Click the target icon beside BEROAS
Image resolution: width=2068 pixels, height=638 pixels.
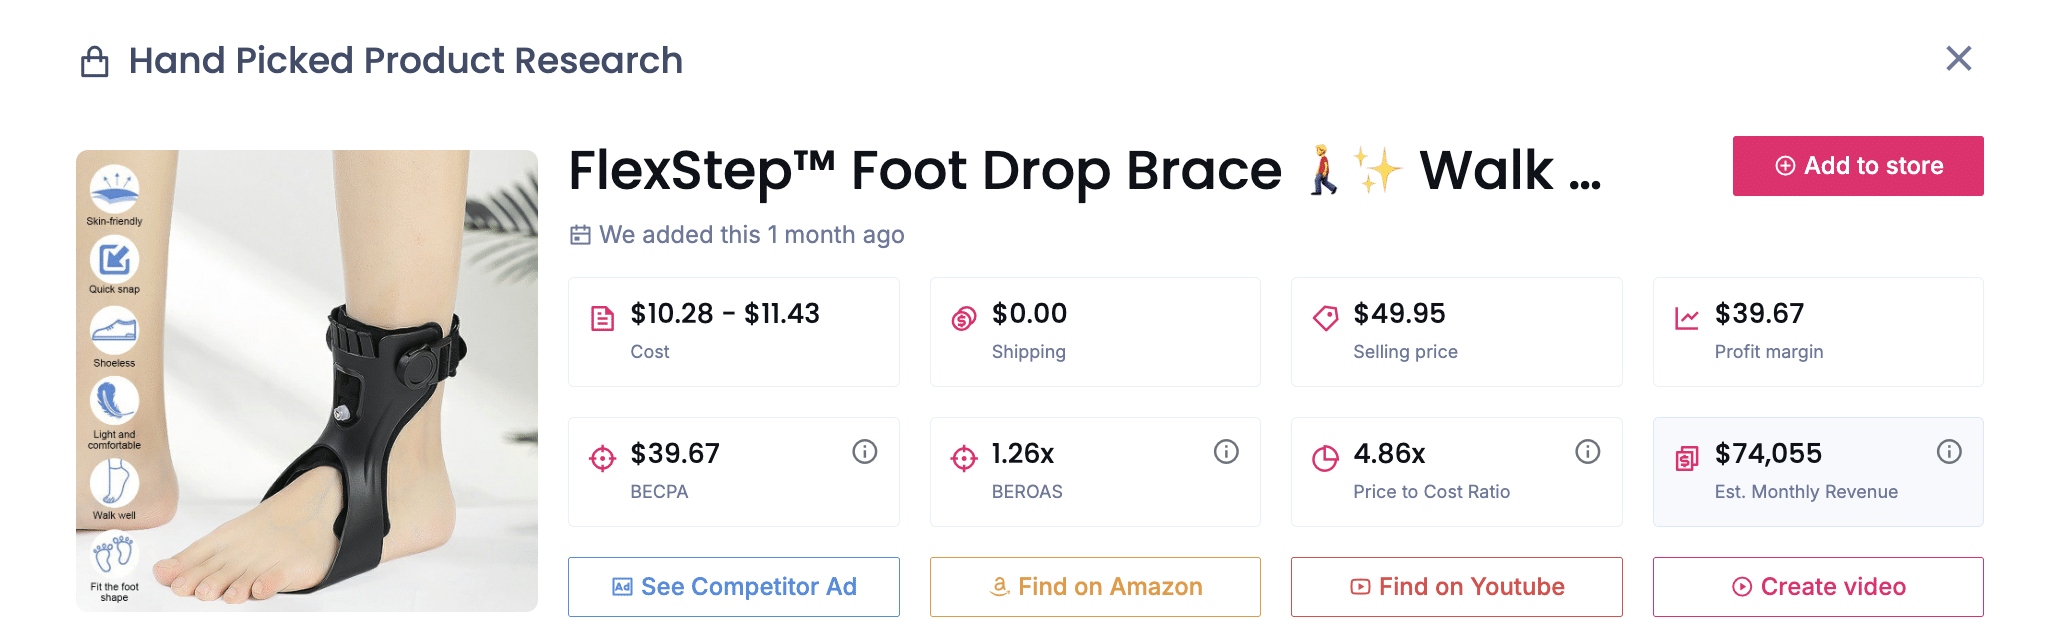[x=962, y=455]
